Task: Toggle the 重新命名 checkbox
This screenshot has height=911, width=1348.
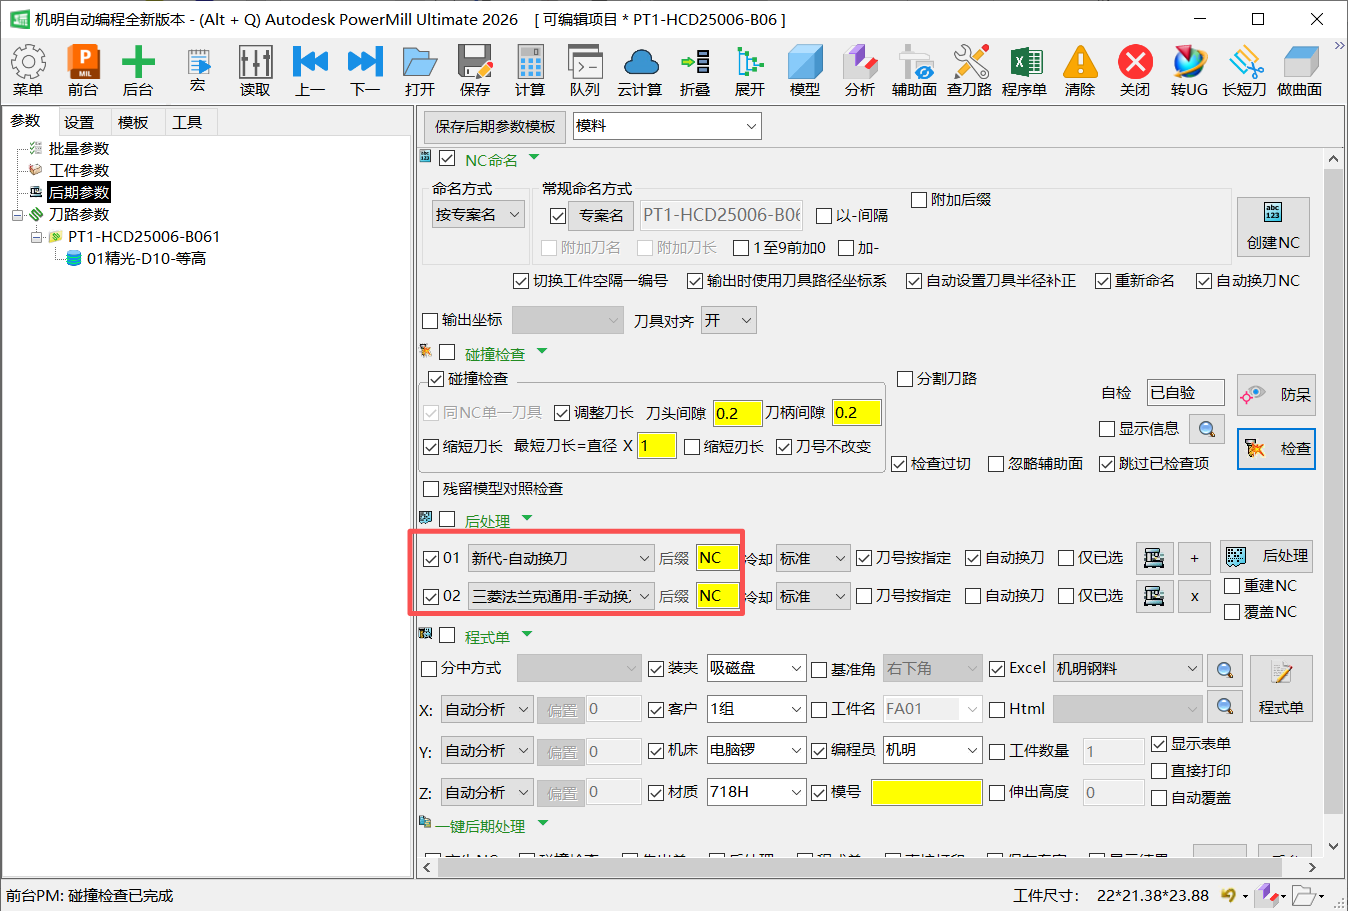Action: point(1103,281)
